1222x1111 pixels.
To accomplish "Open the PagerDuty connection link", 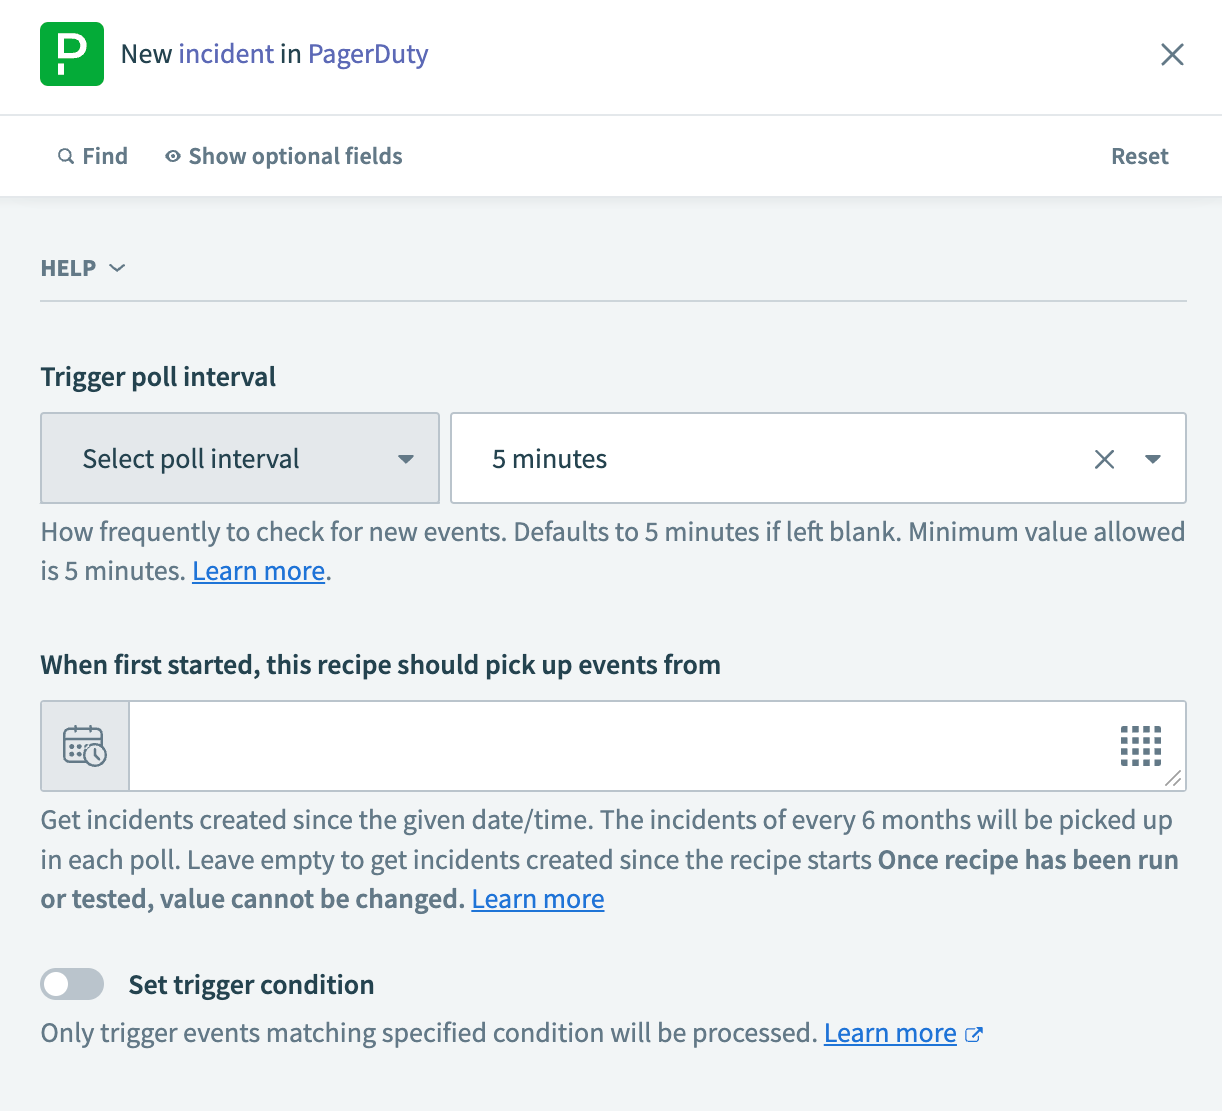I will point(367,54).
